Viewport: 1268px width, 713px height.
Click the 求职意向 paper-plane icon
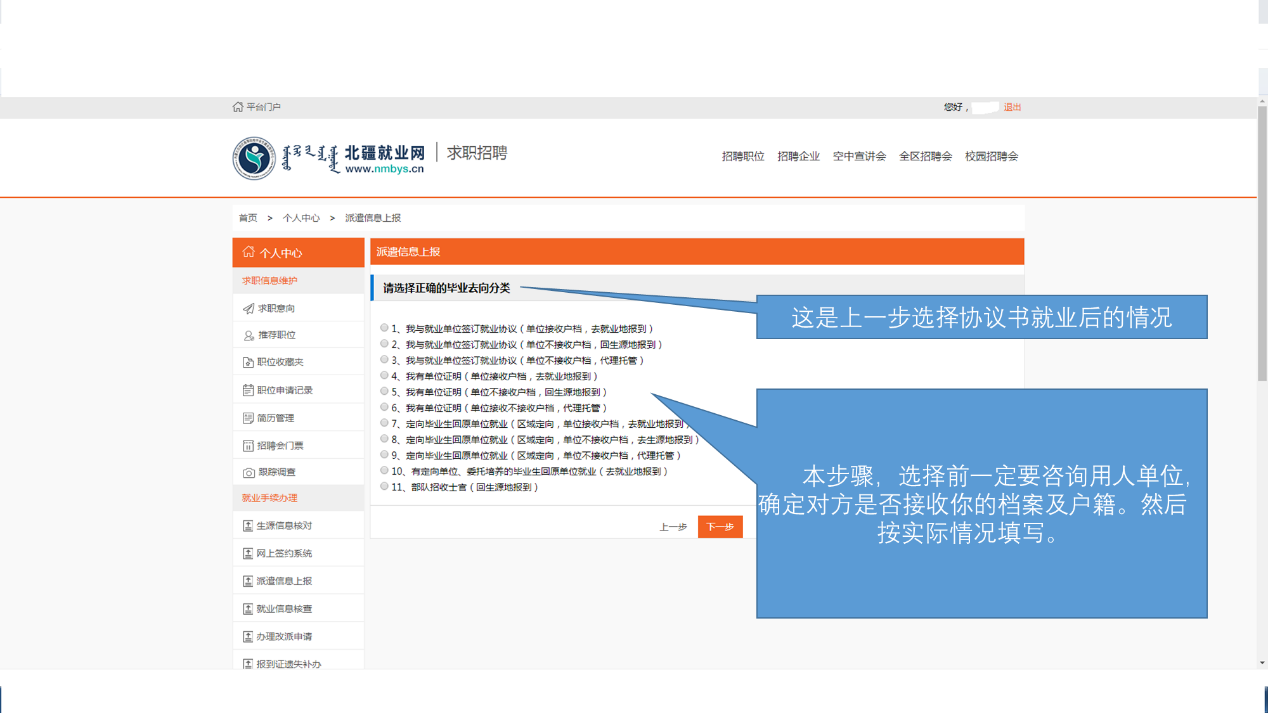pos(248,309)
